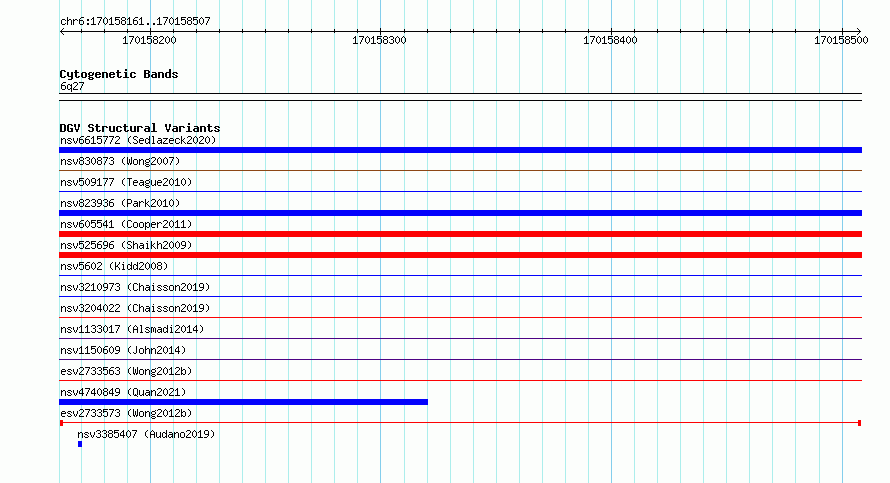890x483 pixels.
Task: Open nsv3385407 (Audano2019) variant label
Action: click(146, 434)
